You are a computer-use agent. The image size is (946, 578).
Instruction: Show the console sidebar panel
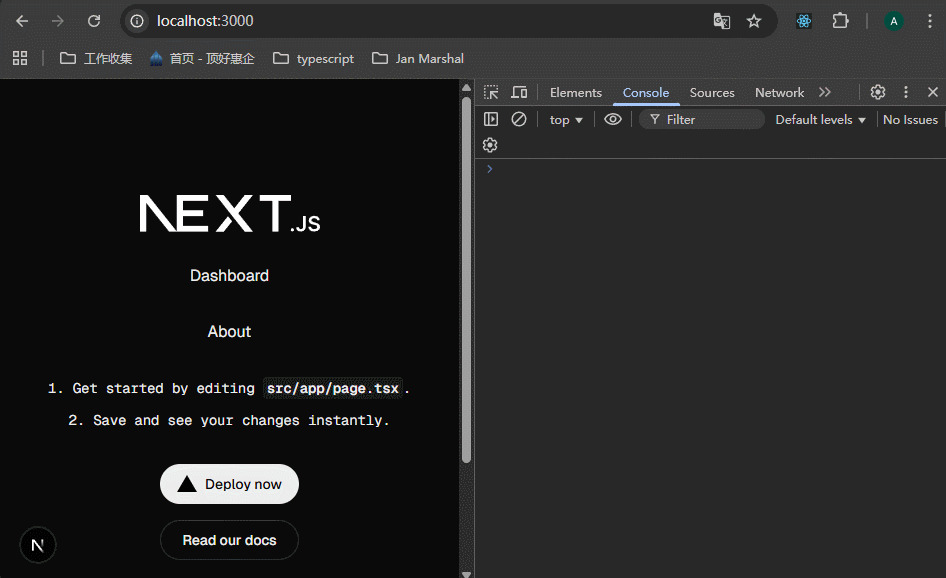491,119
